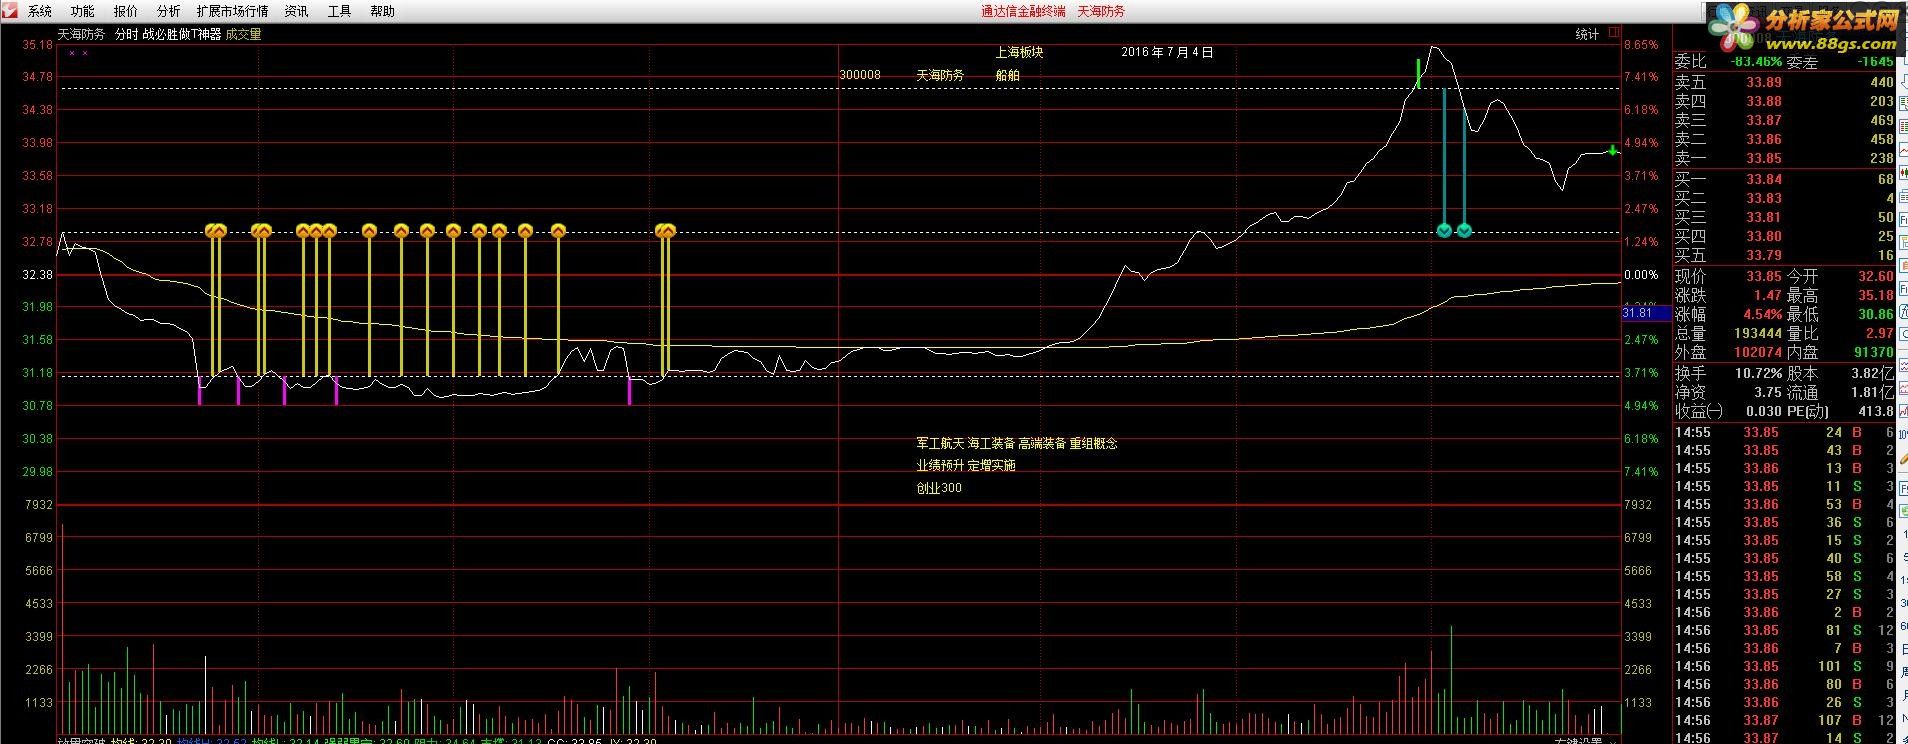Viewport: 1908px width, 744px height.
Task: Click the 创业300 index label
Action: click(x=939, y=488)
